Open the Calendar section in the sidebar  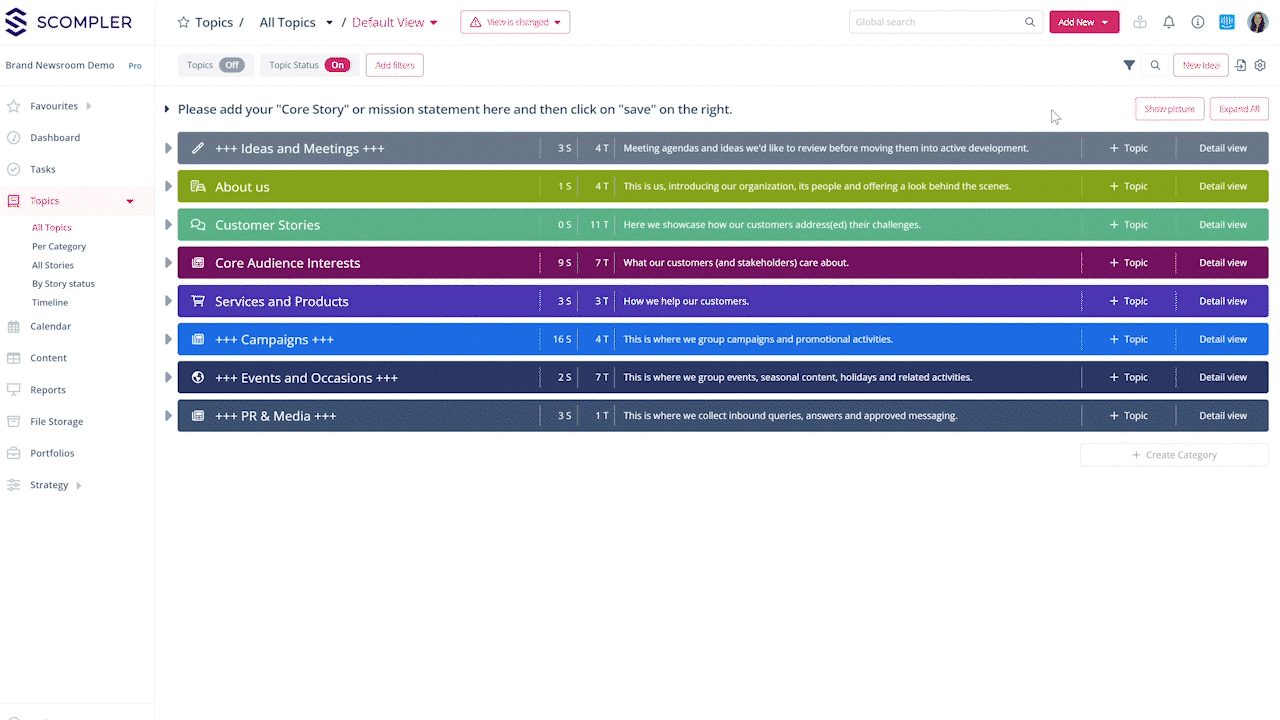(x=50, y=326)
